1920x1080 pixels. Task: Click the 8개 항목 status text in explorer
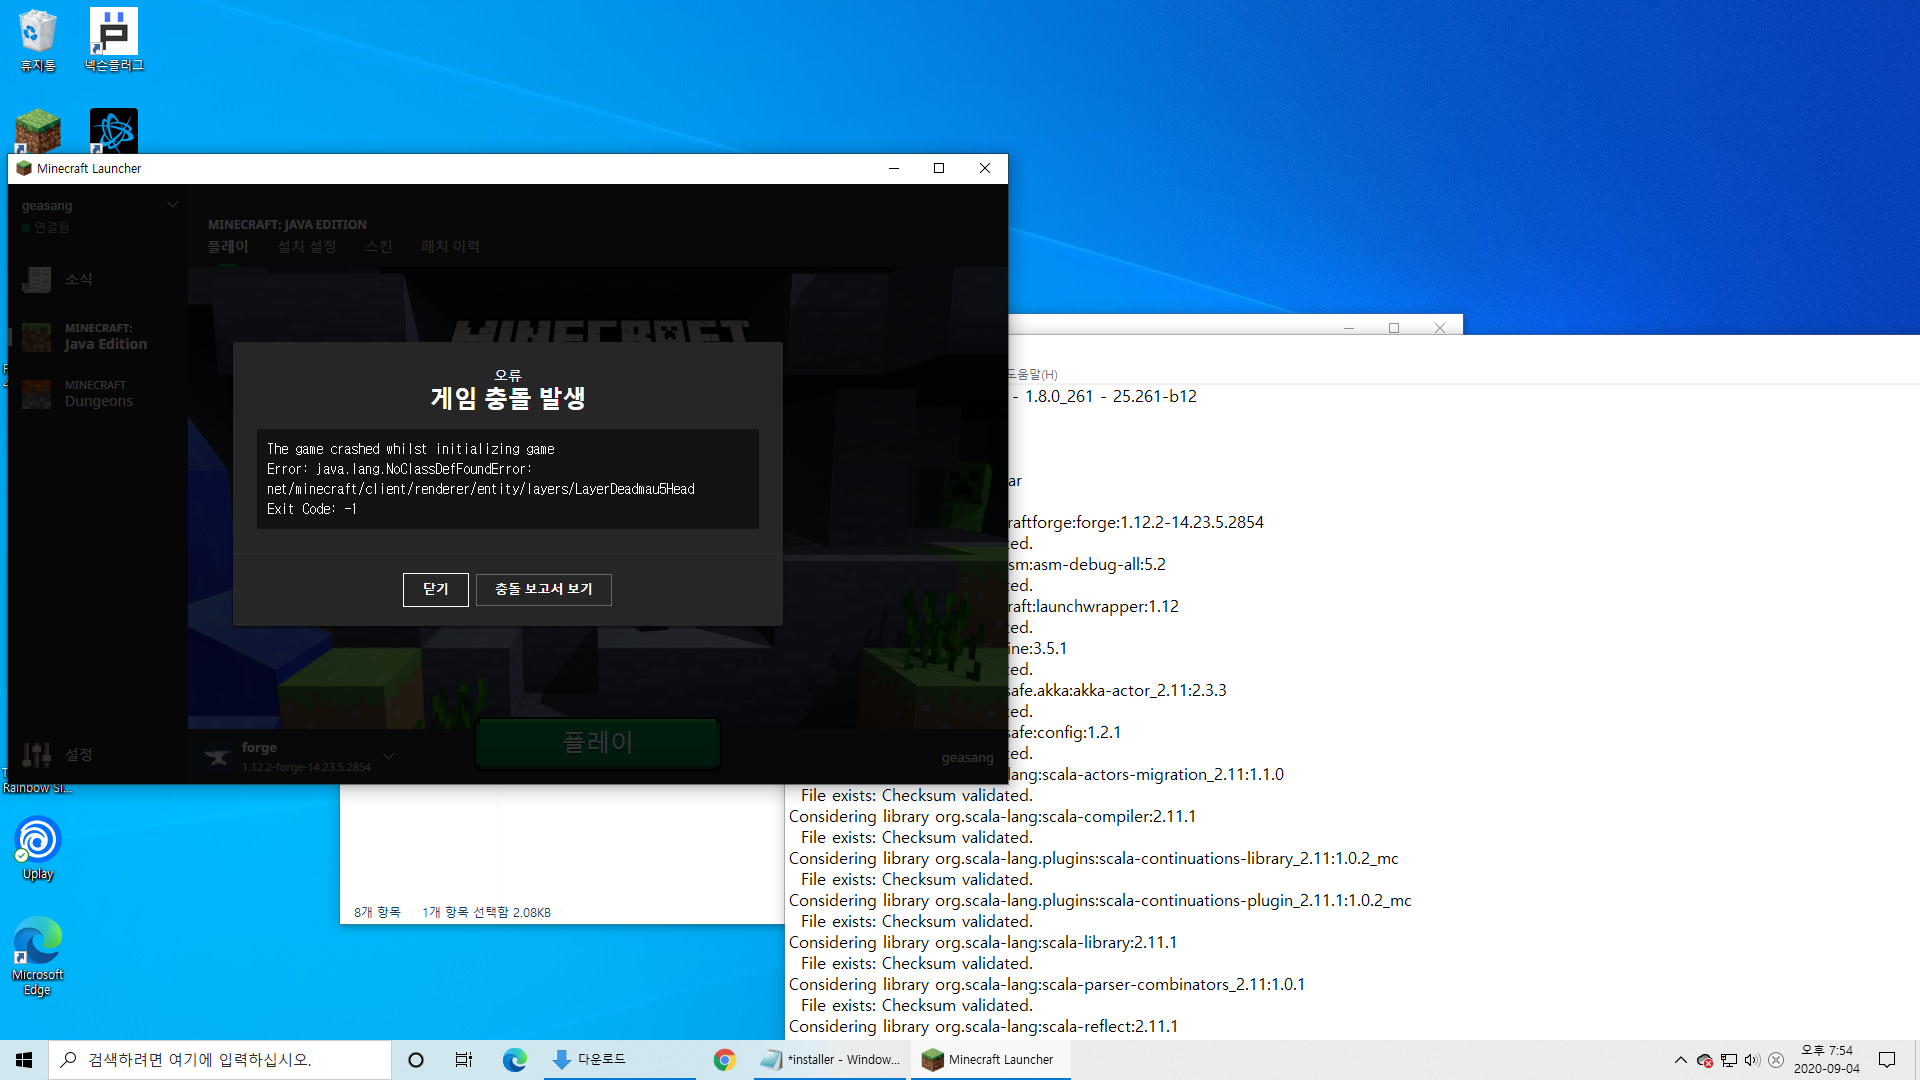377,912
